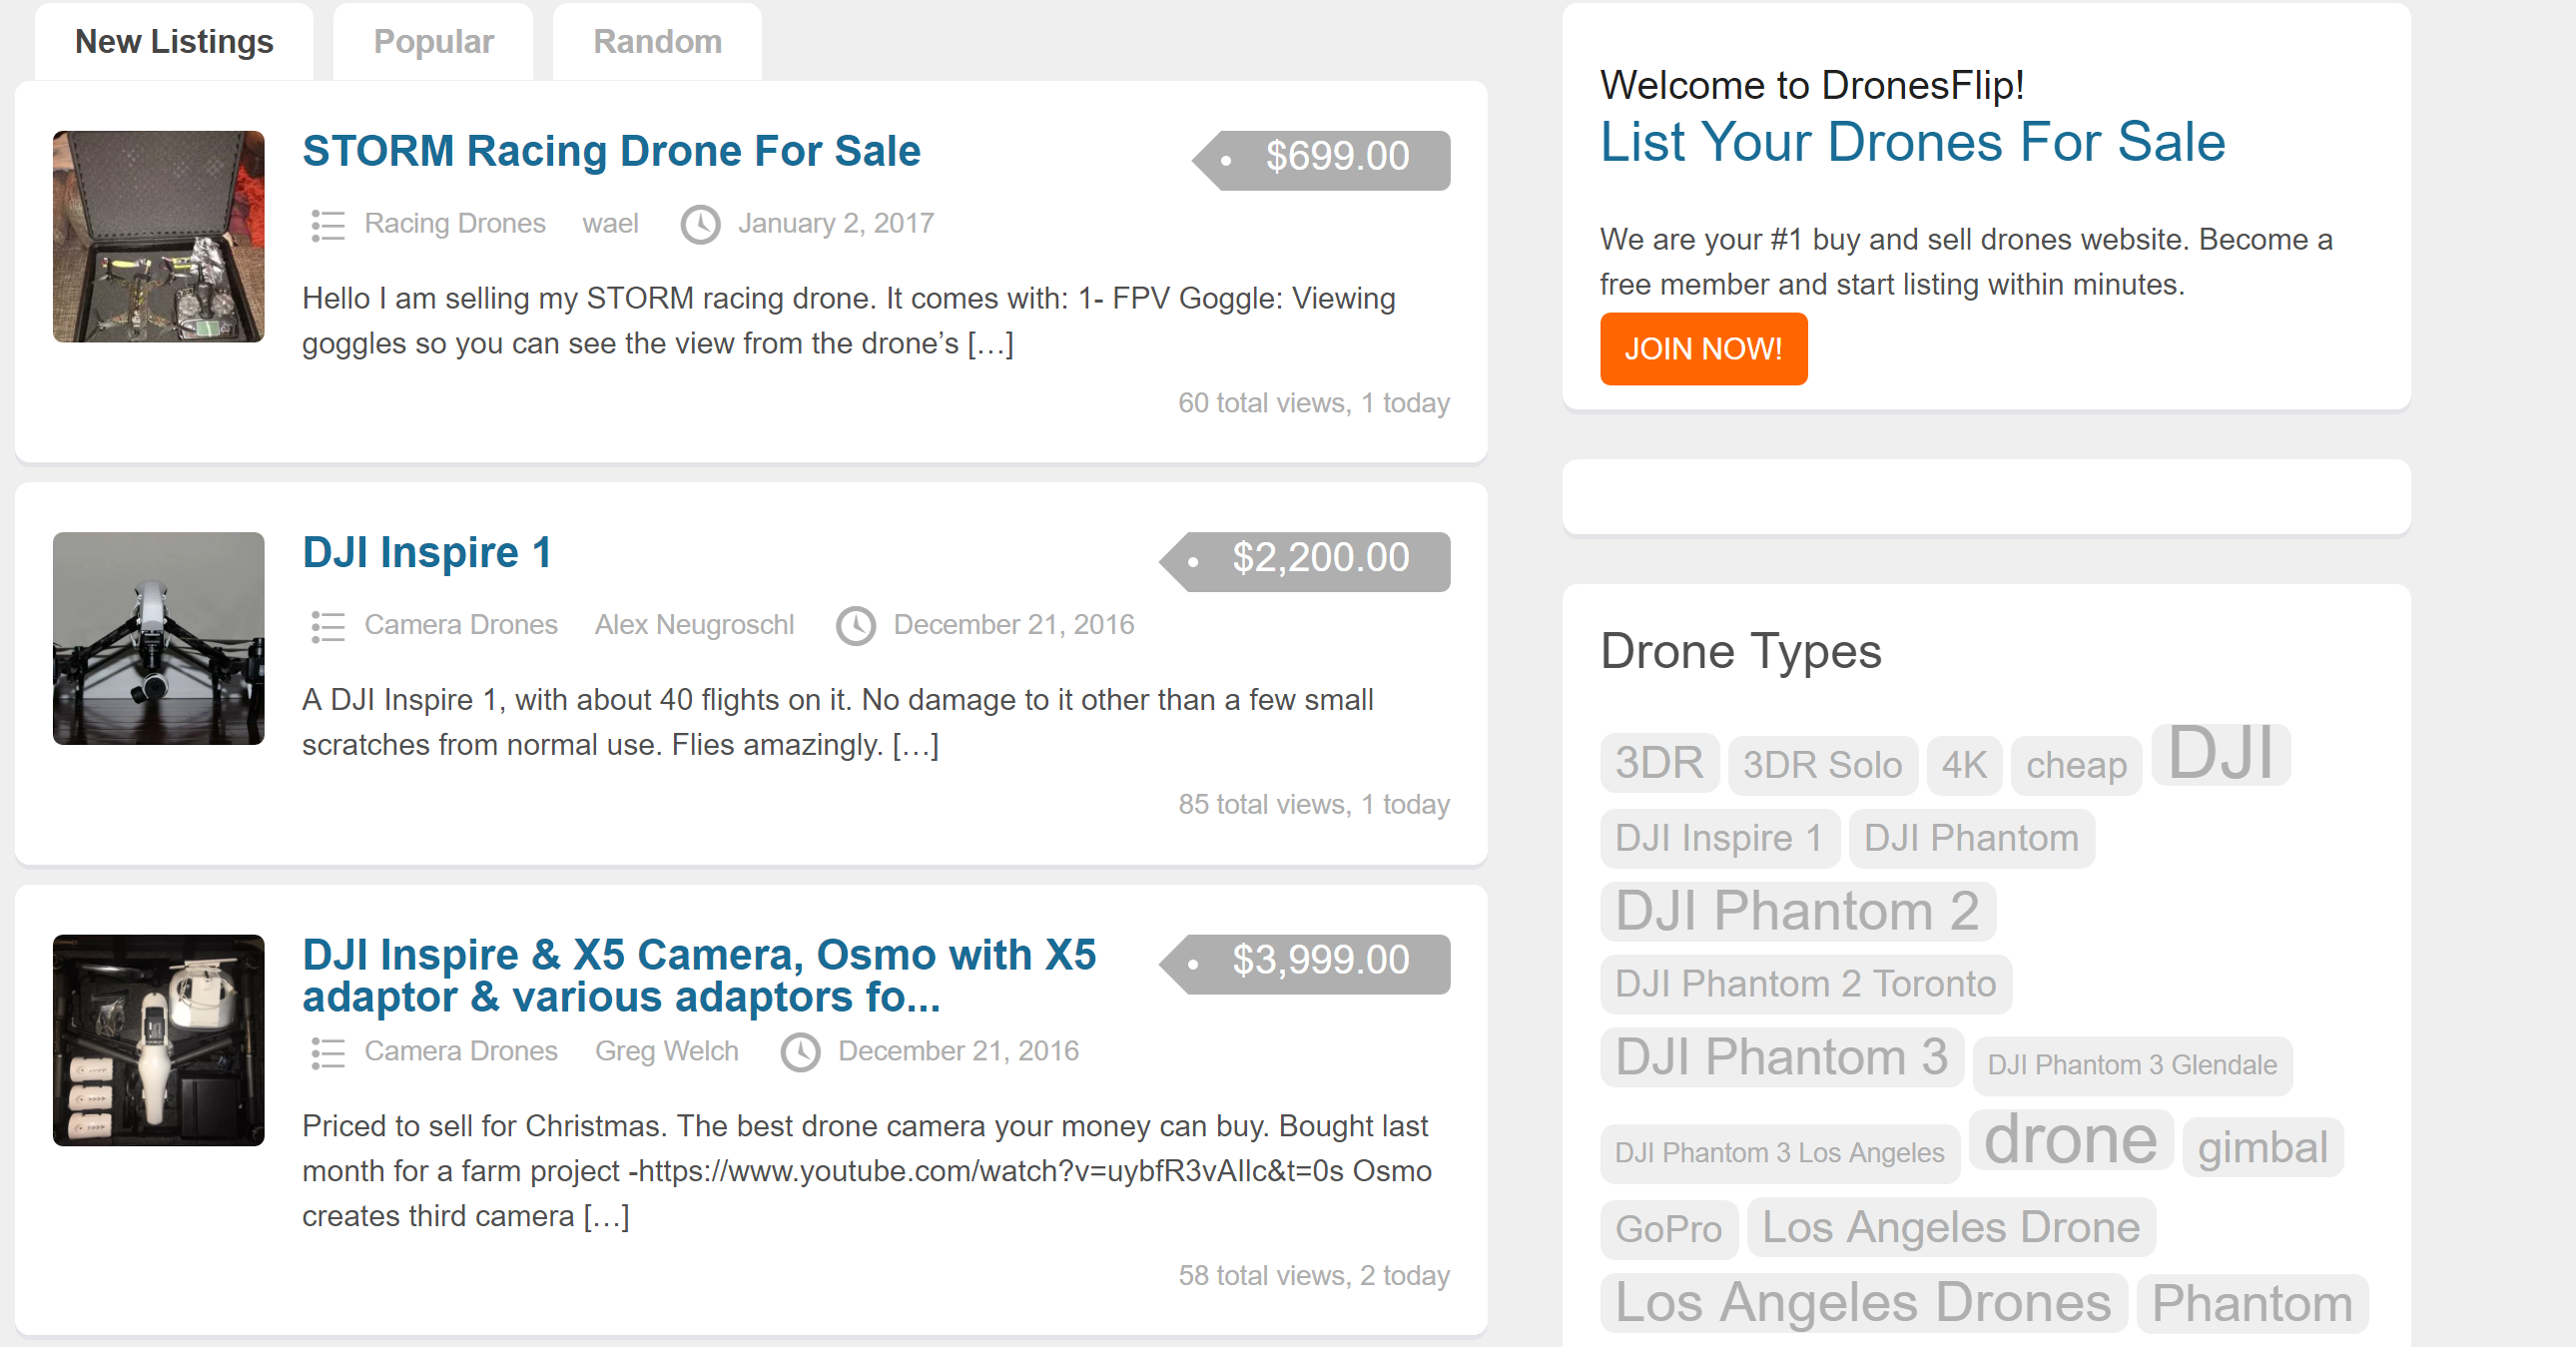Click clock icon in Greg Welch's listing
This screenshot has height=1347, width=2576.
point(800,1052)
